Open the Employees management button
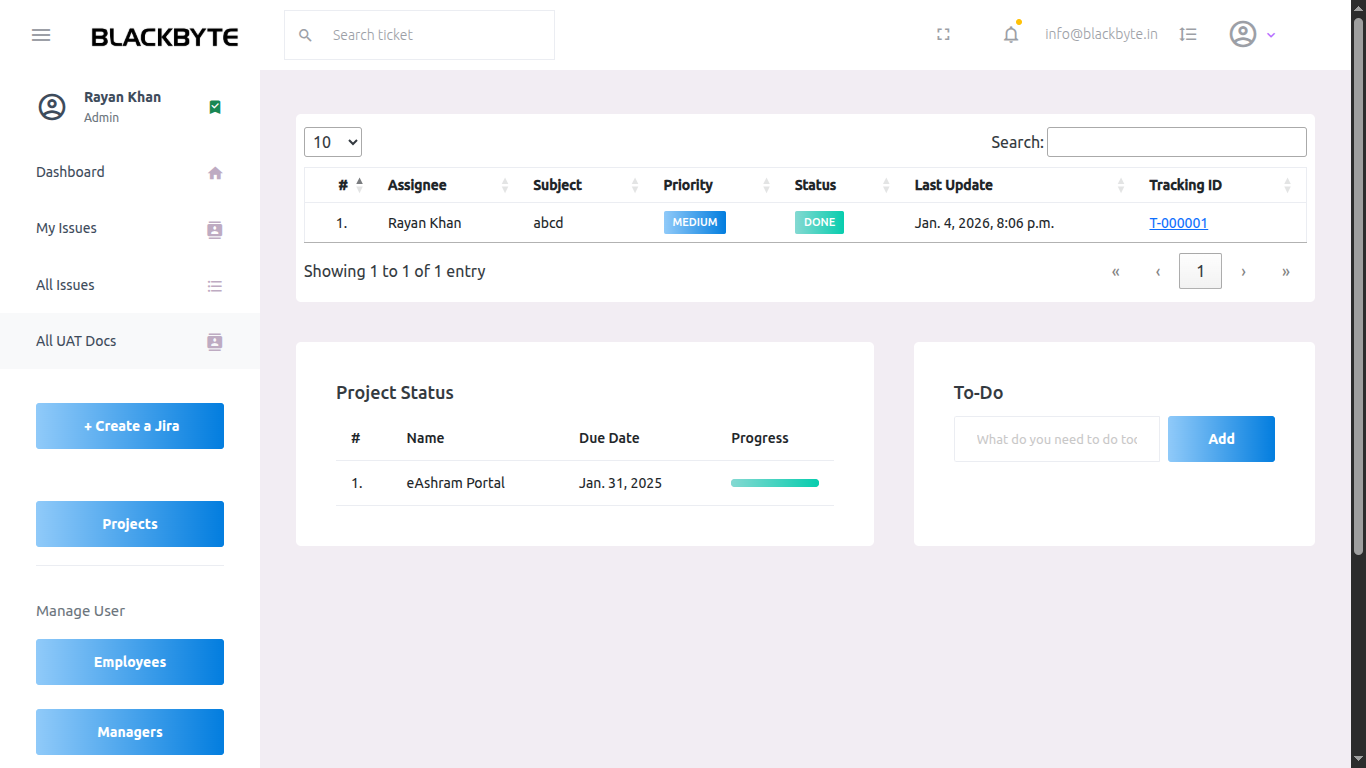 tap(130, 662)
